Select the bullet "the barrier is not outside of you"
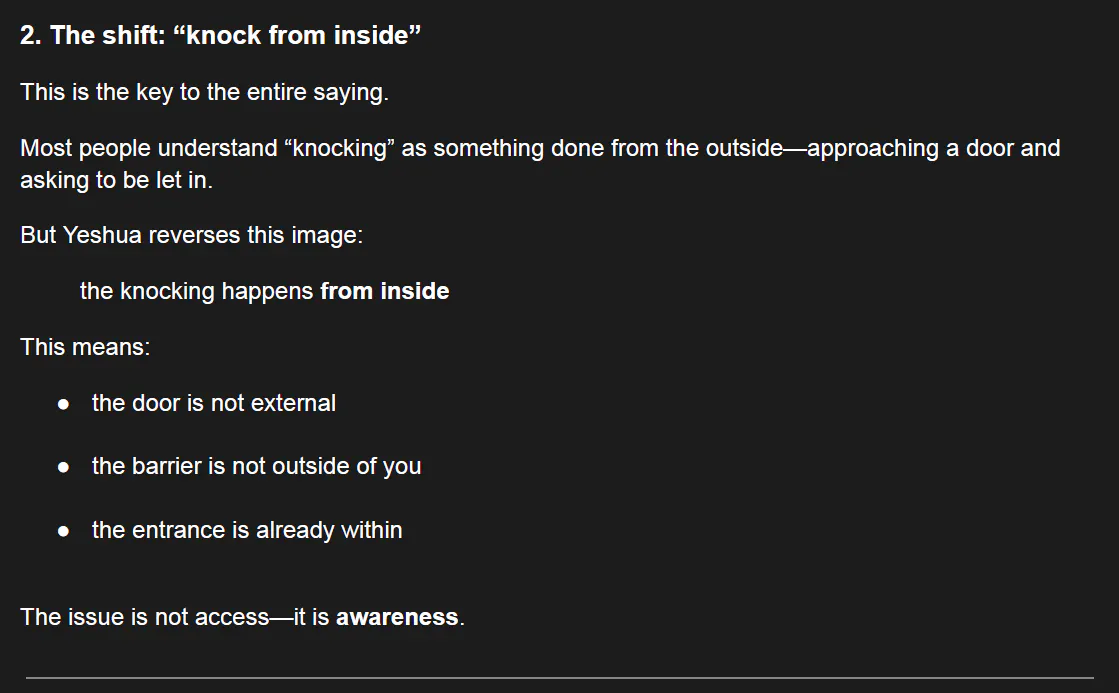 [x=256, y=466]
